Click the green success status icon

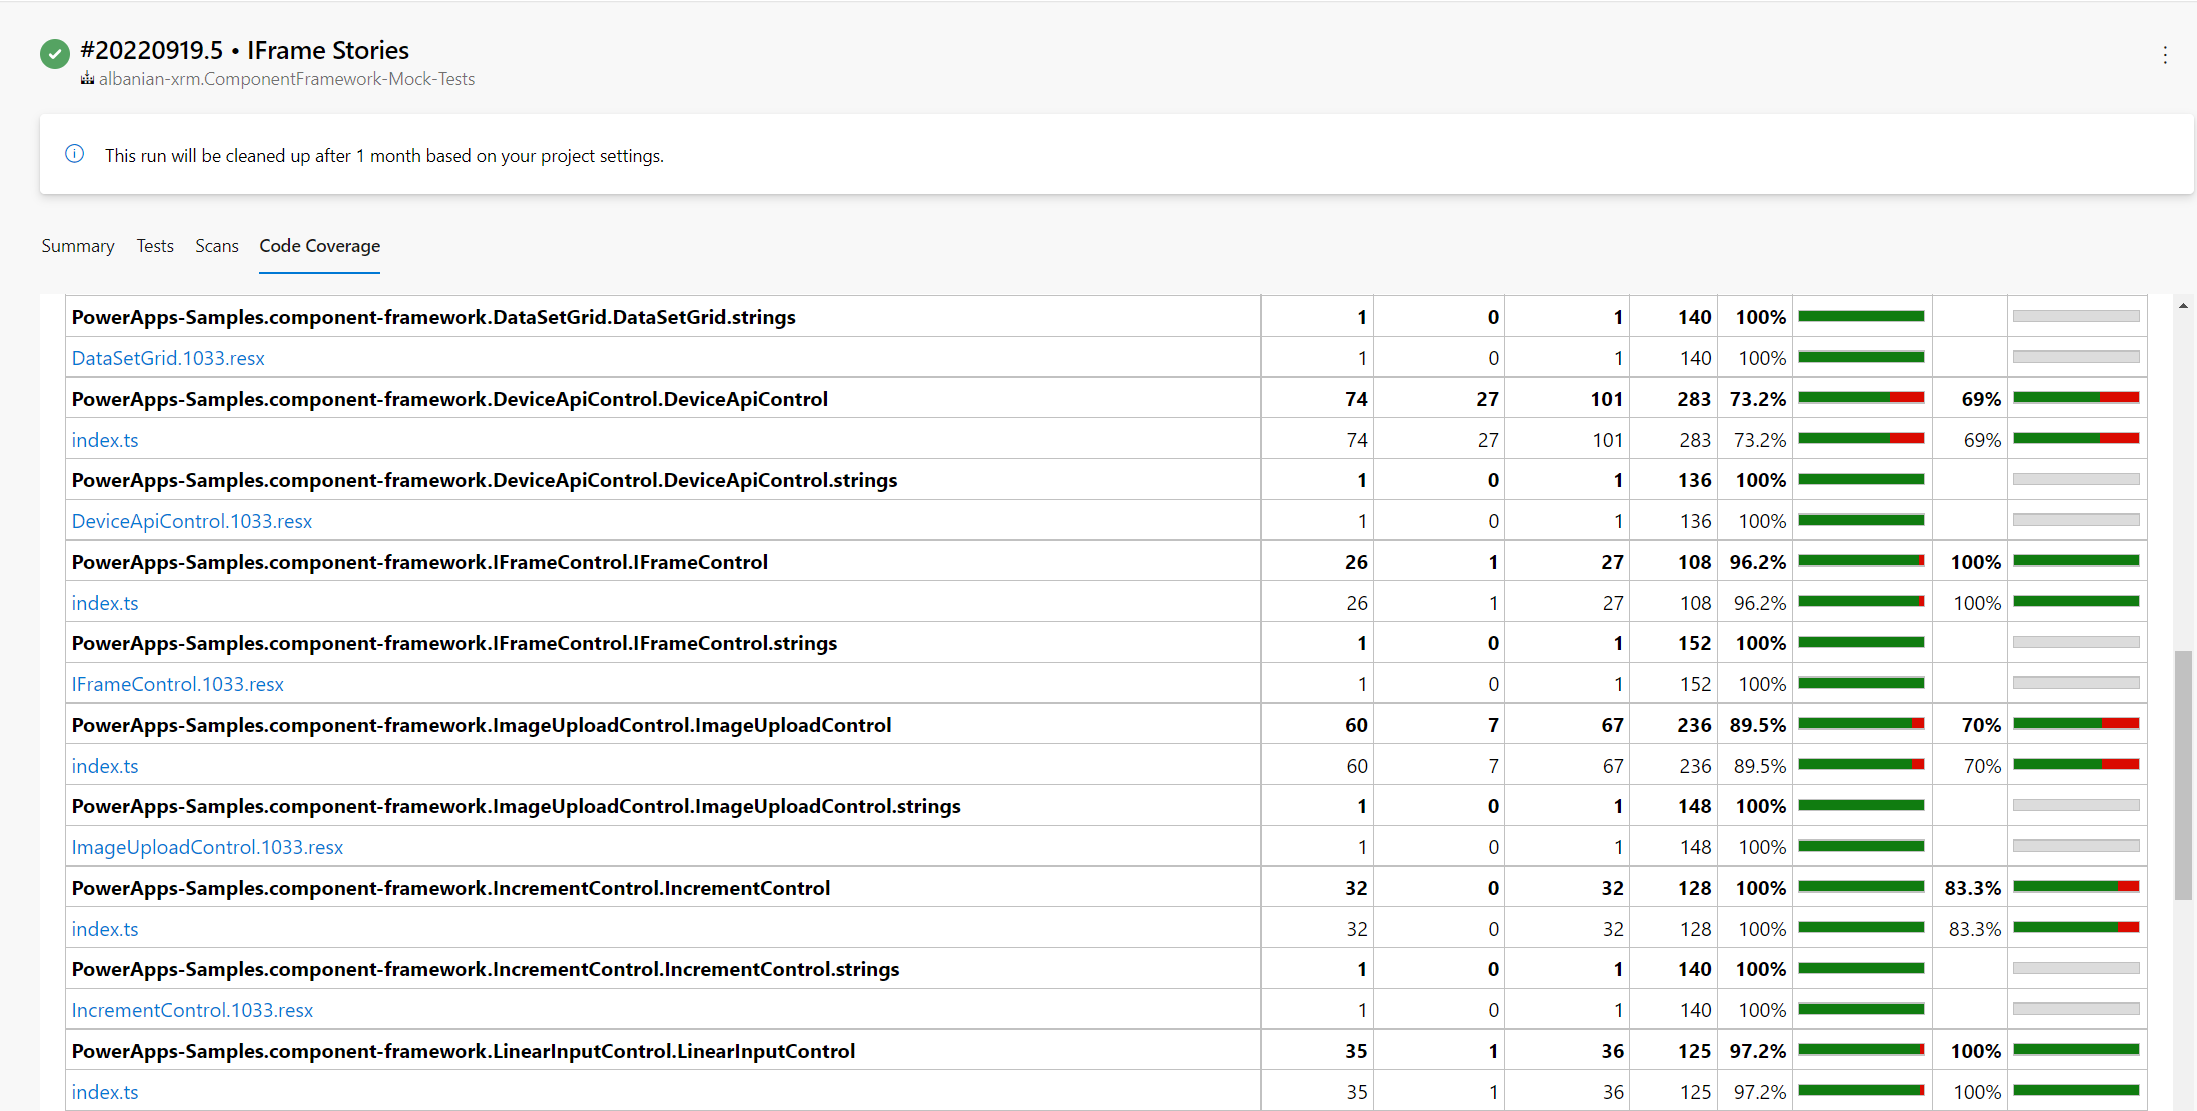55,54
